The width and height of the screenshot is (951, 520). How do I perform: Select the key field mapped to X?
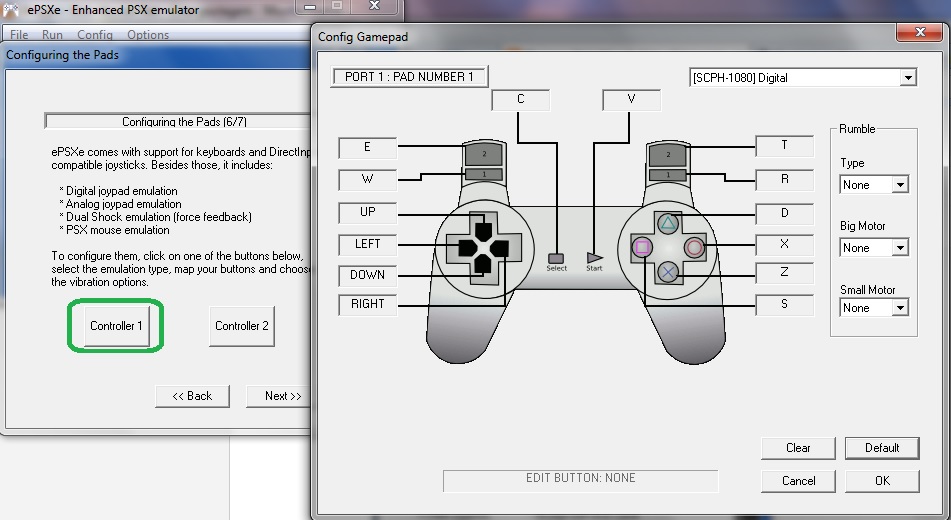click(784, 244)
